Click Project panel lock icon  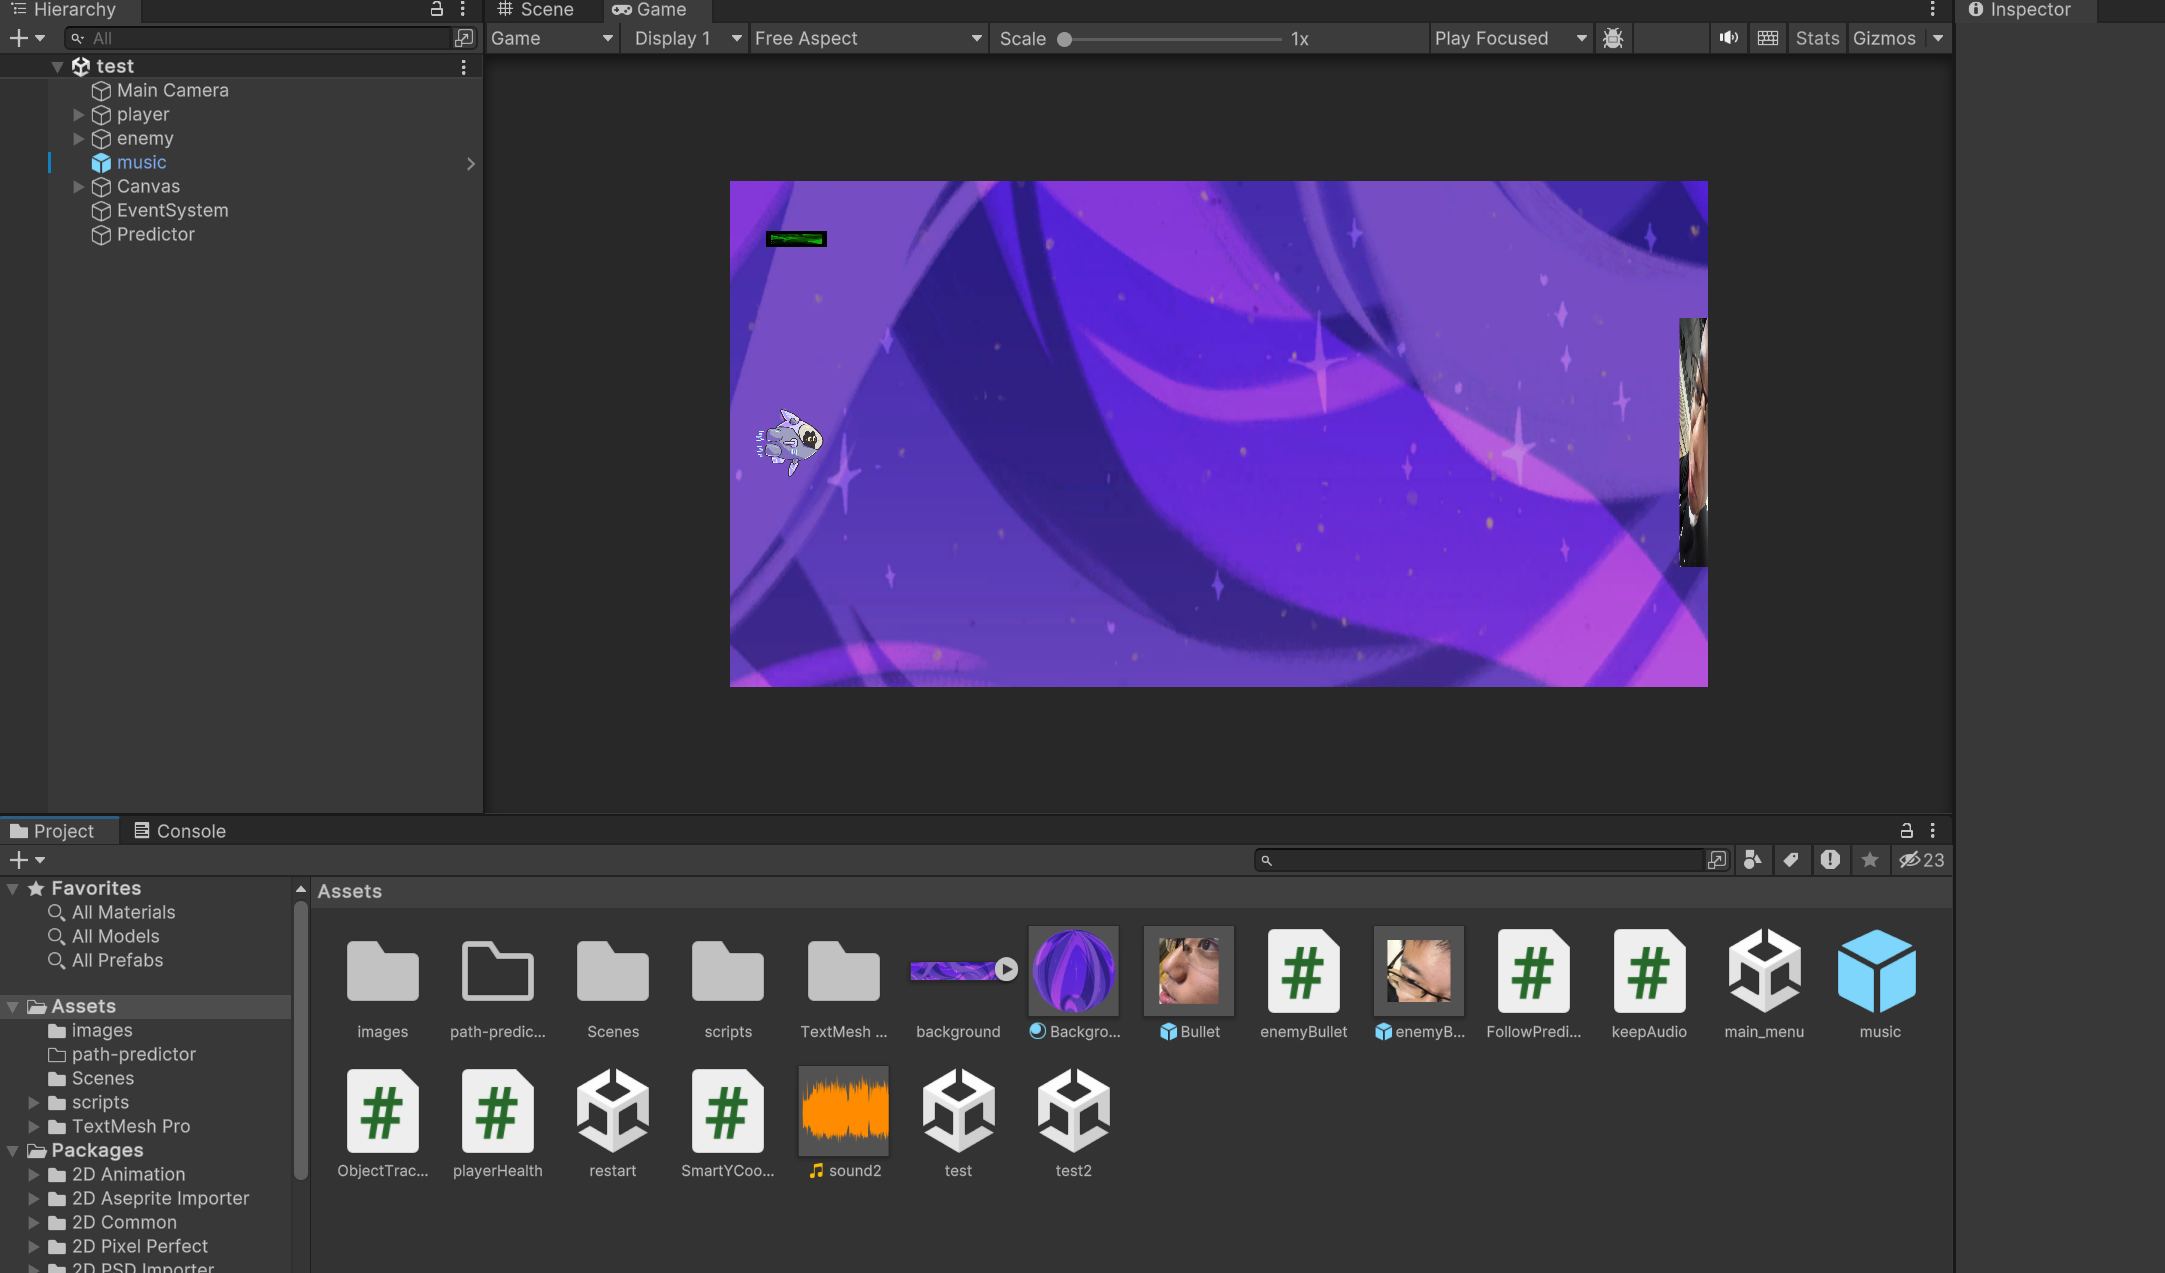coord(1906,831)
